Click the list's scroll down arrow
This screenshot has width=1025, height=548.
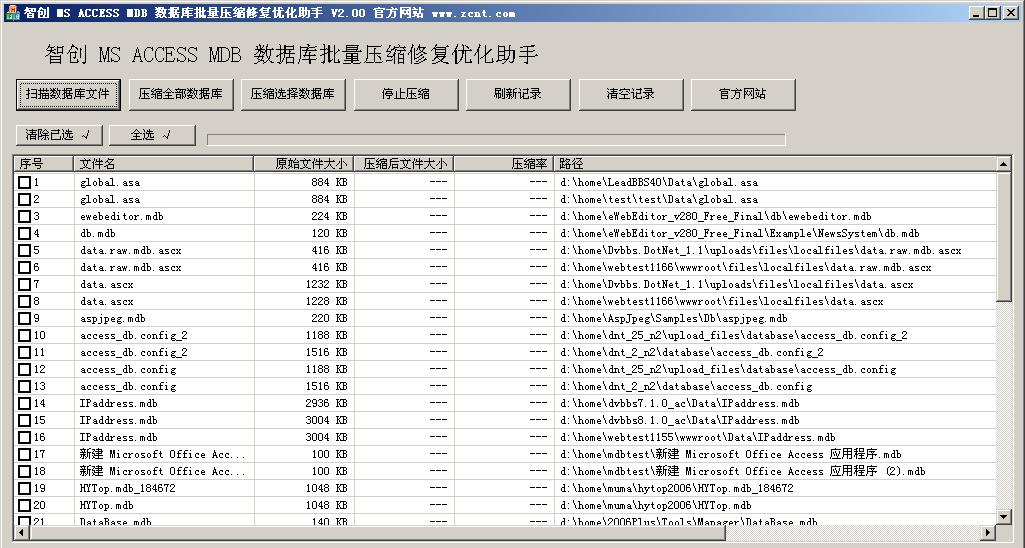(1004, 517)
